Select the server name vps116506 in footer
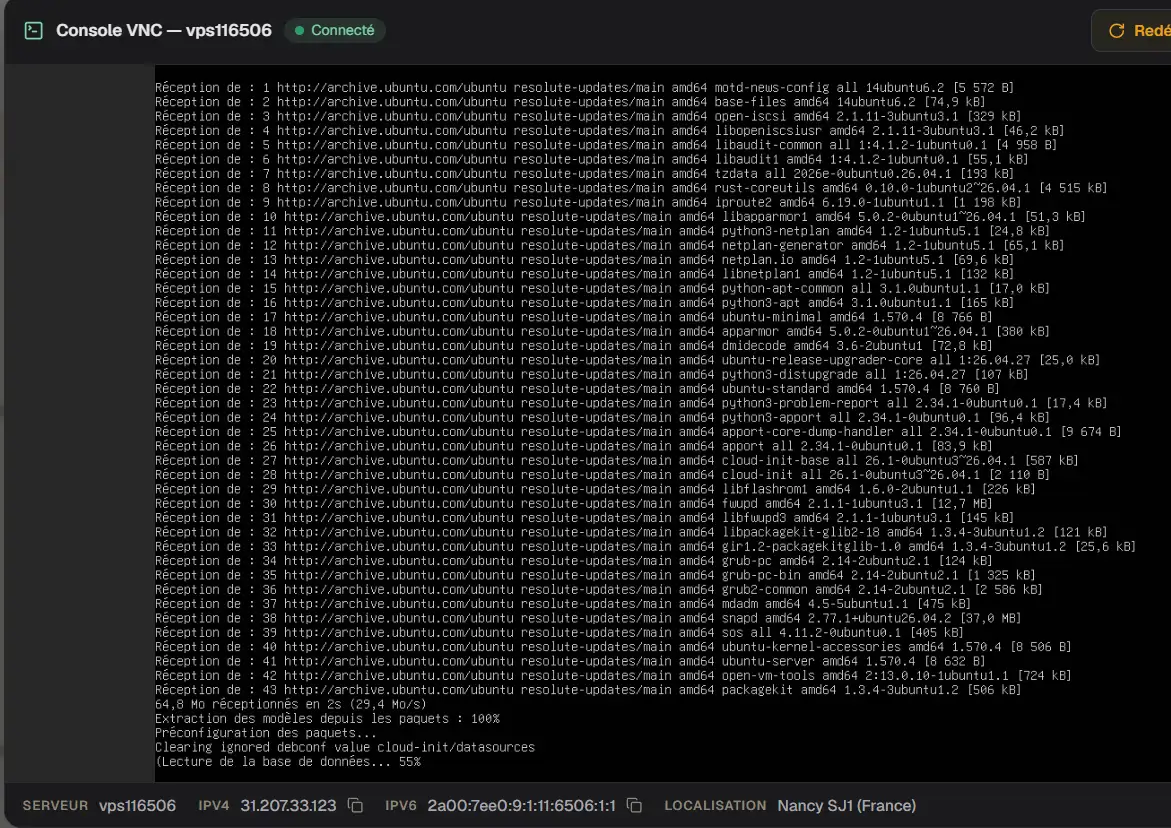The width and height of the screenshot is (1171, 828). [137, 806]
